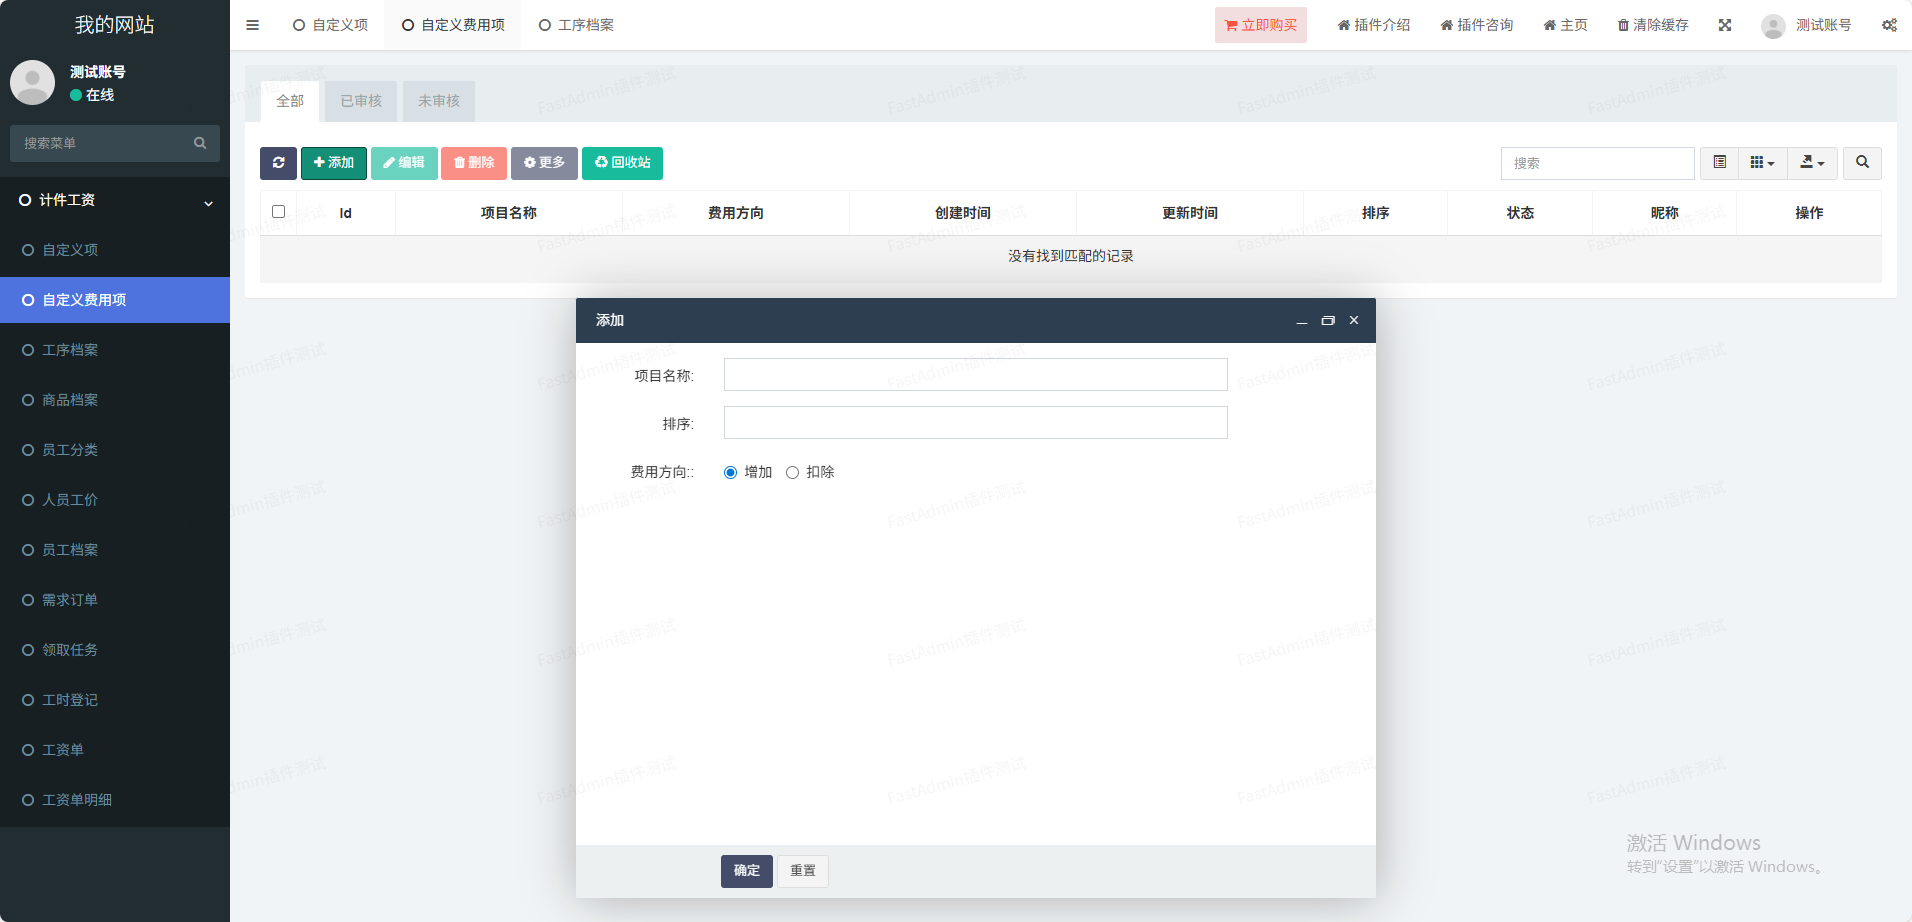The width and height of the screenshot is (1912, 922).
Task: Click the 确定 confirm button
Action: coord(746,871)
